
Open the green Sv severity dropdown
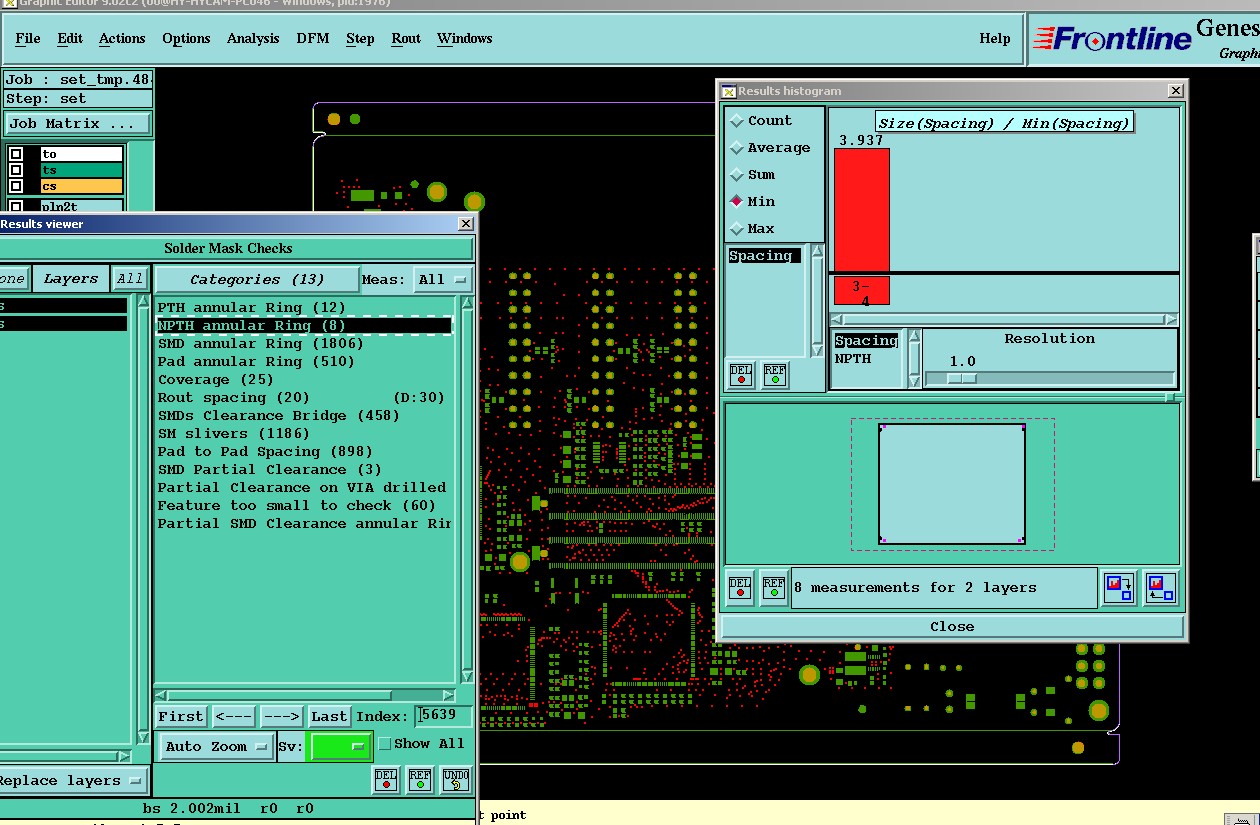[x=341, y=746]
